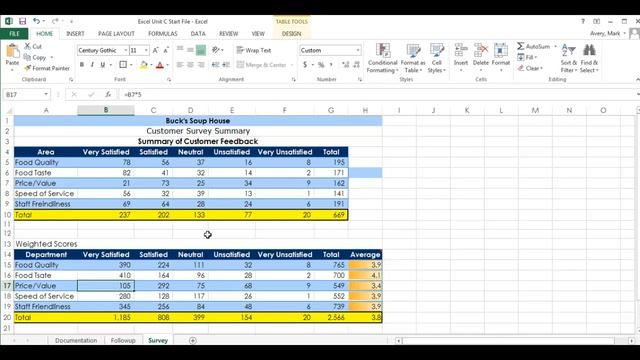Insert cells using the Insert button
Viewport: 640px width, 360px height.
point(460,58)
